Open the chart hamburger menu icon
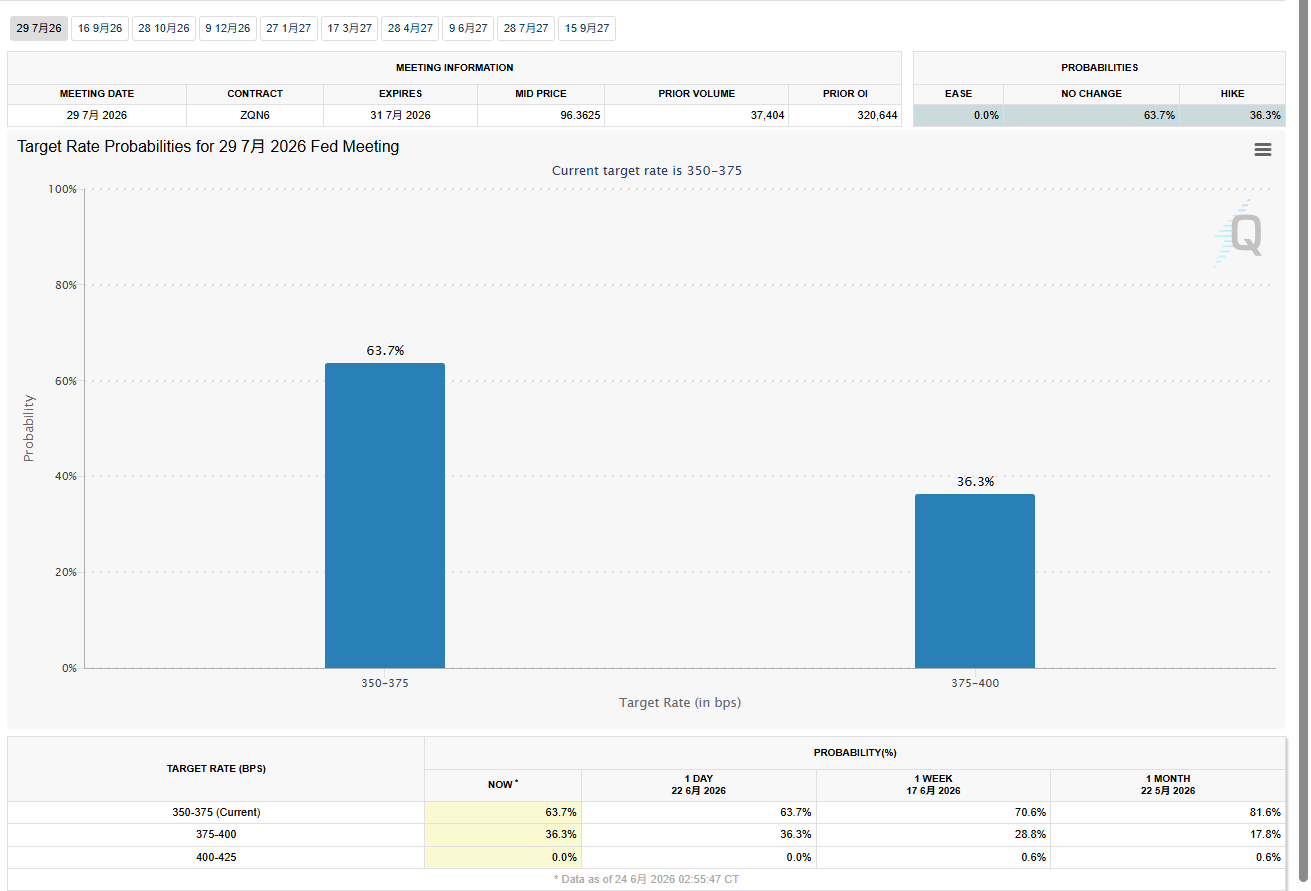The width and height of the screenshot is (1311, 891). (1263, 149)
